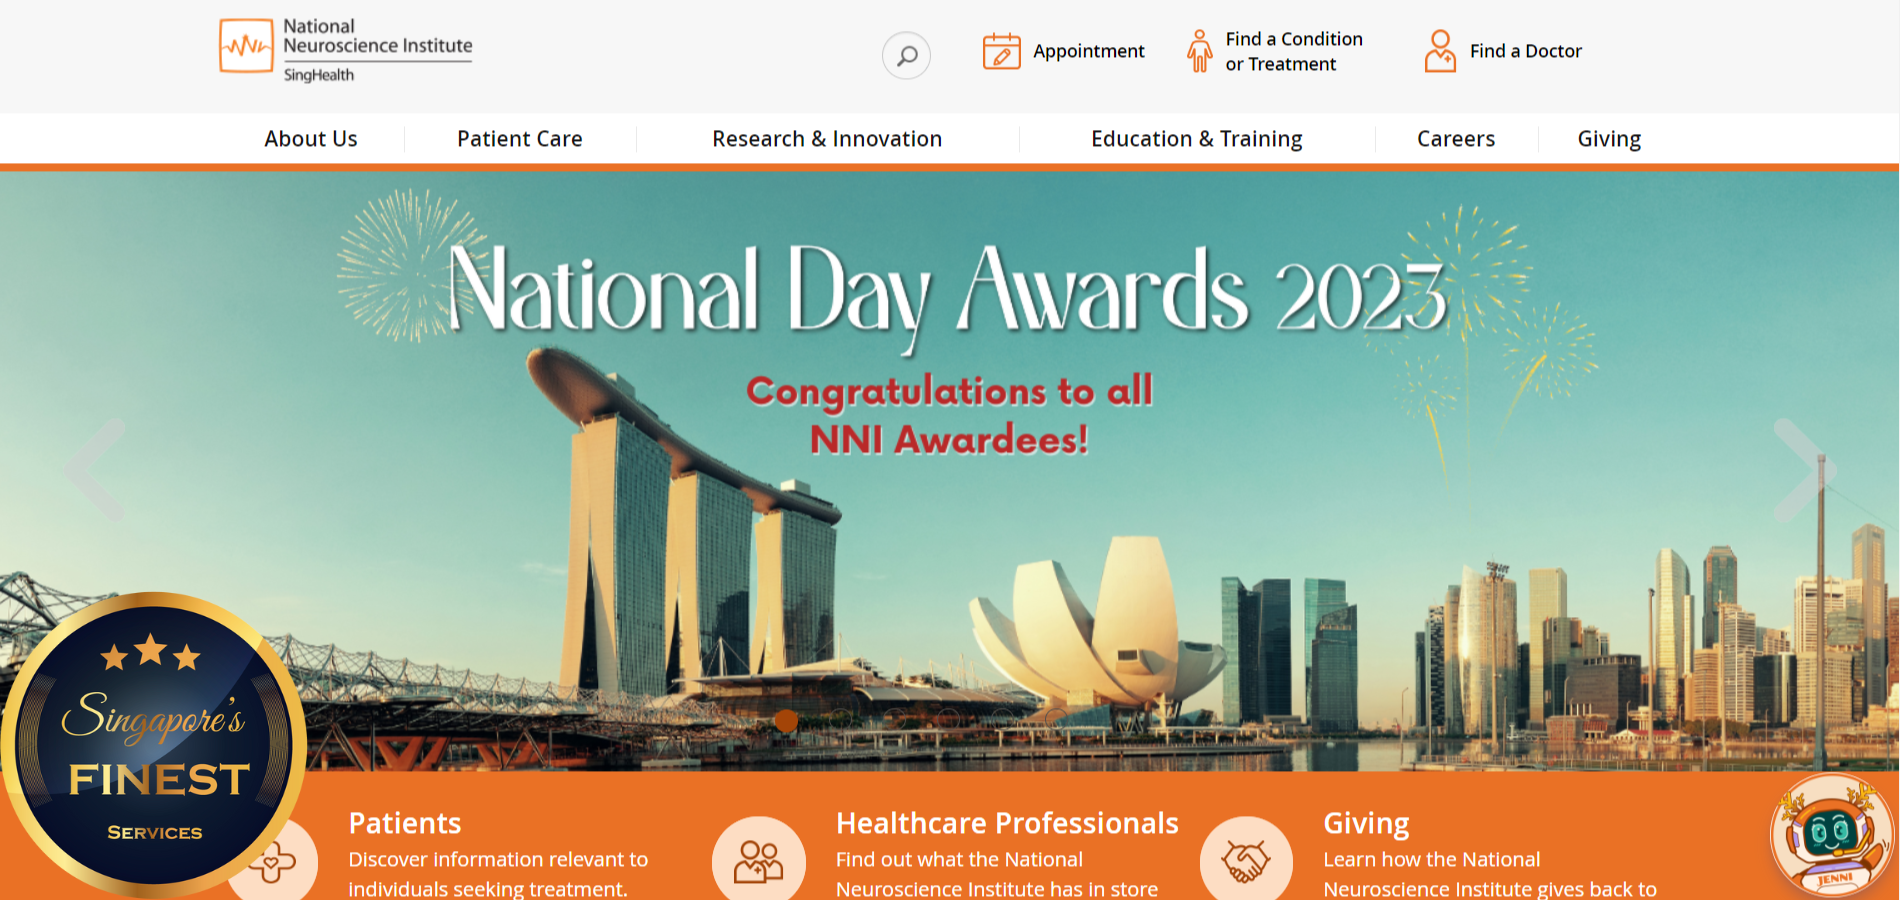Viewport: 1900px width, 900px height.
Task: Click the National Neuroscience Institute logo
Action: click(x=346, y=49)
